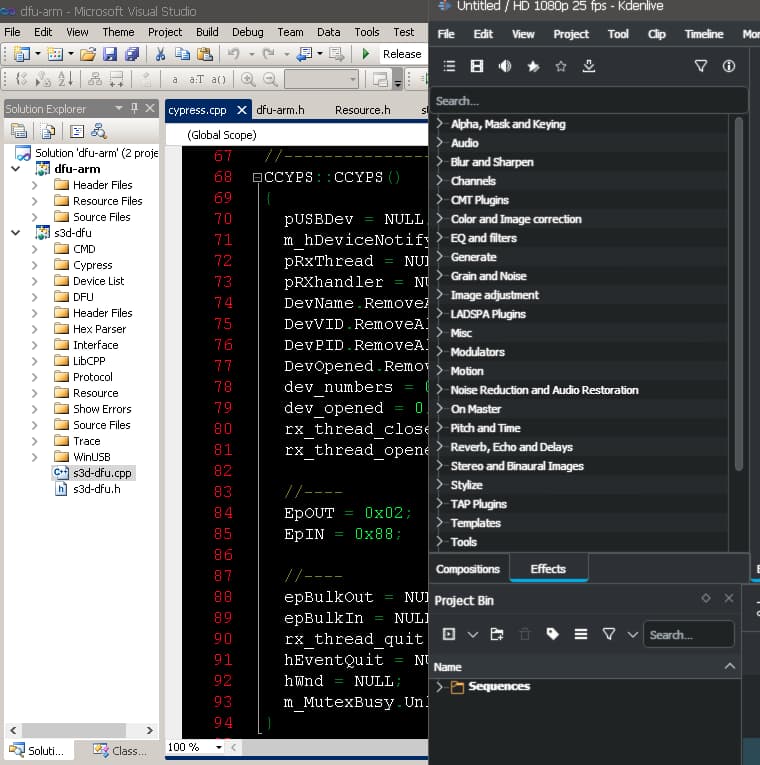The image size is (760, 765).
Task: Show custom effects star-brush icon in Kdenlive
Action: pyautogui.click(x=533, y=66)
